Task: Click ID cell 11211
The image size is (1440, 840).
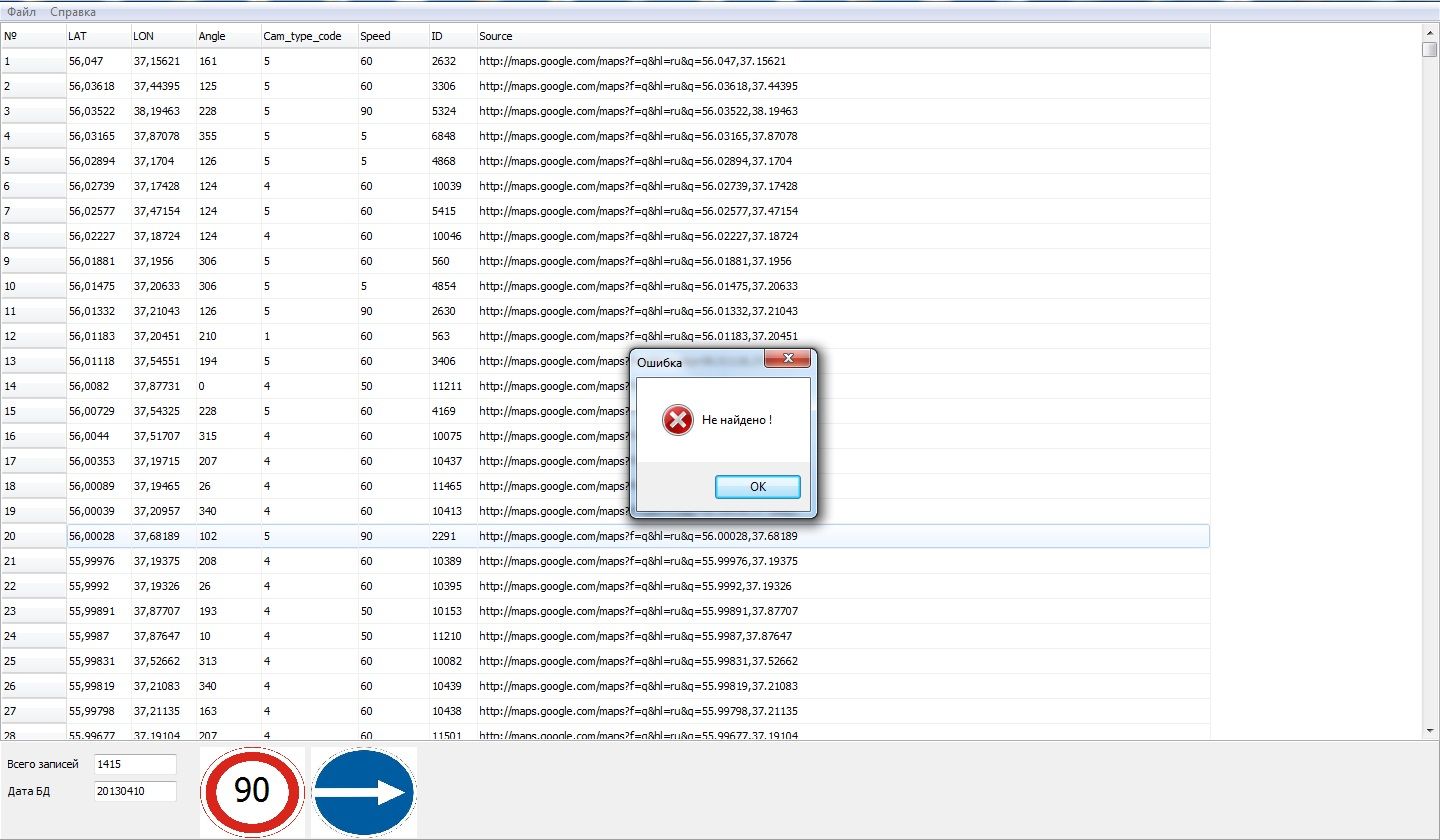Action: 452,386
